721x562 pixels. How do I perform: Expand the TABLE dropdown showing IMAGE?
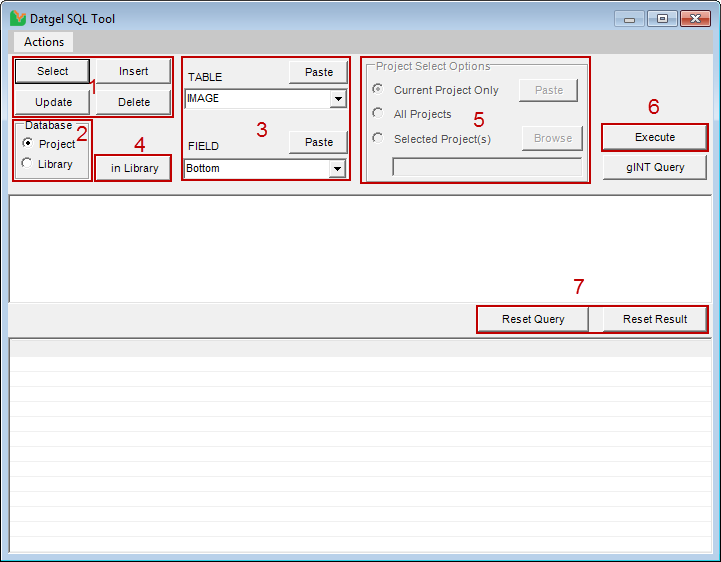[337, 99]
